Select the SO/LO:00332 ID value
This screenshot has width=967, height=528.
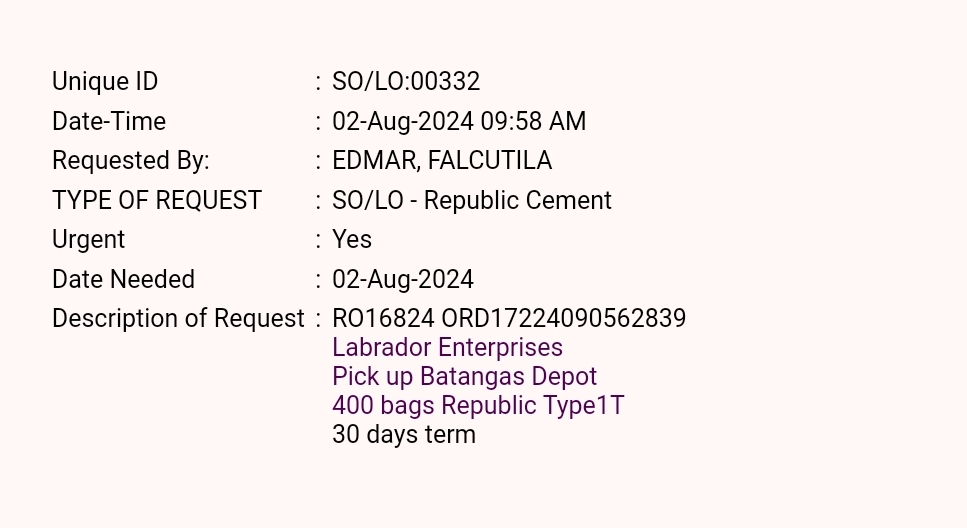tap(406, 82)
